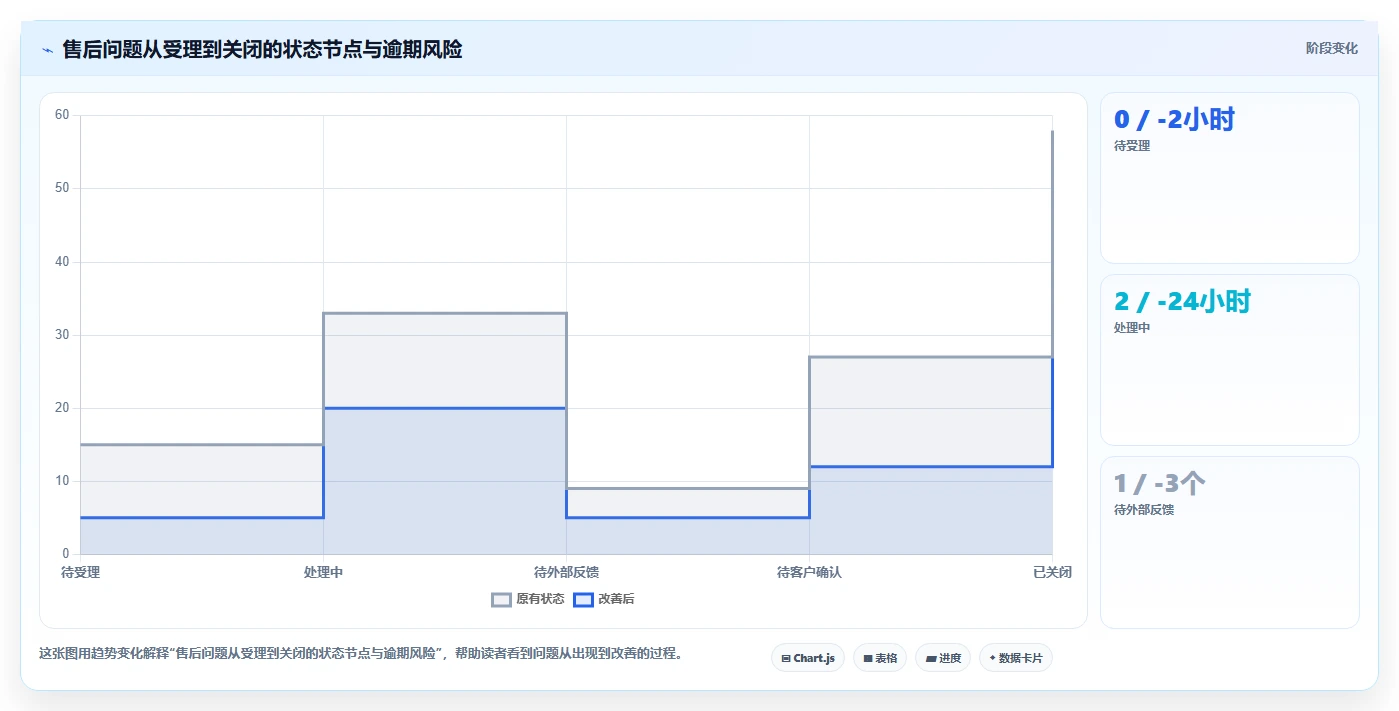Click the Chart.js tag chip
This screenshot has height=711, width=1399.
pyautogui.click(x=808, y=658)
